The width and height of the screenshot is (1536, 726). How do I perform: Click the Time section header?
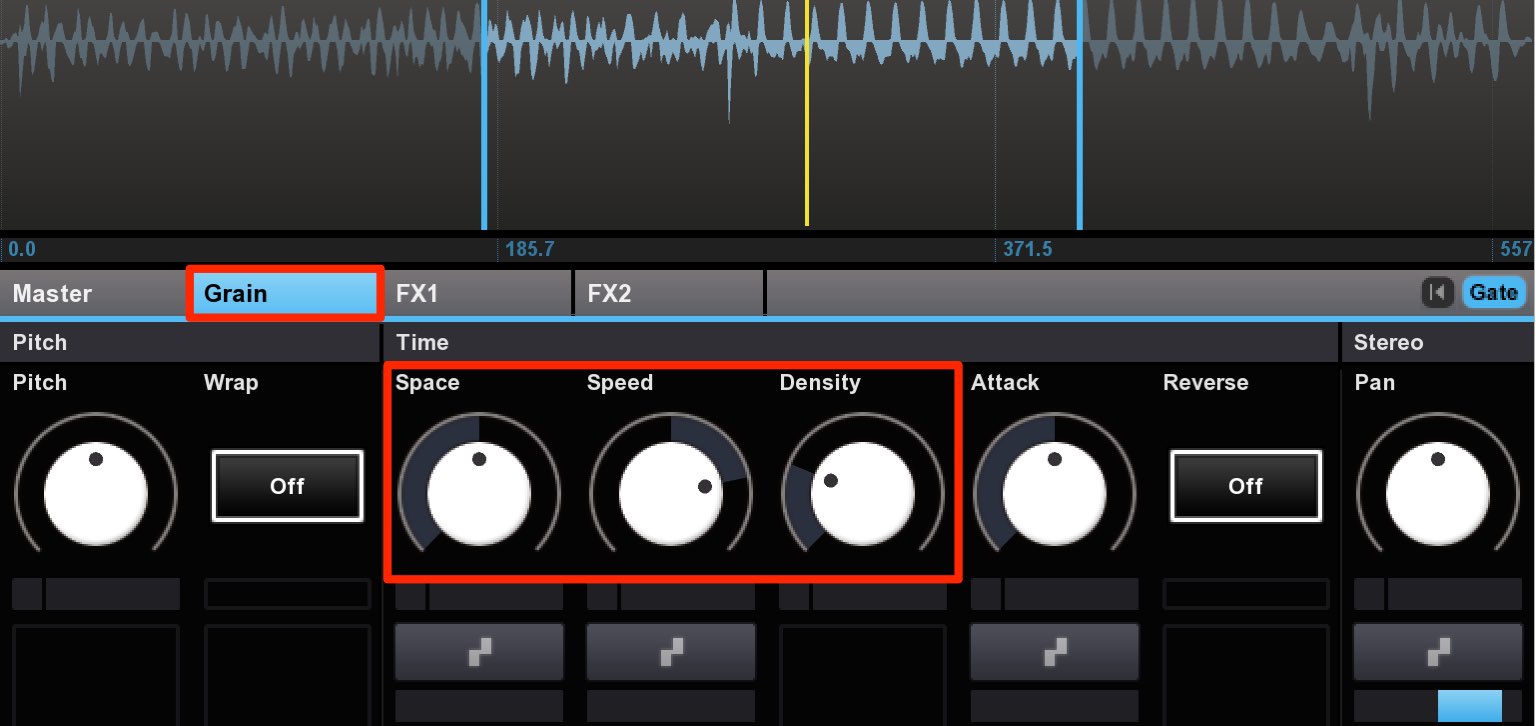coord(860,342)
